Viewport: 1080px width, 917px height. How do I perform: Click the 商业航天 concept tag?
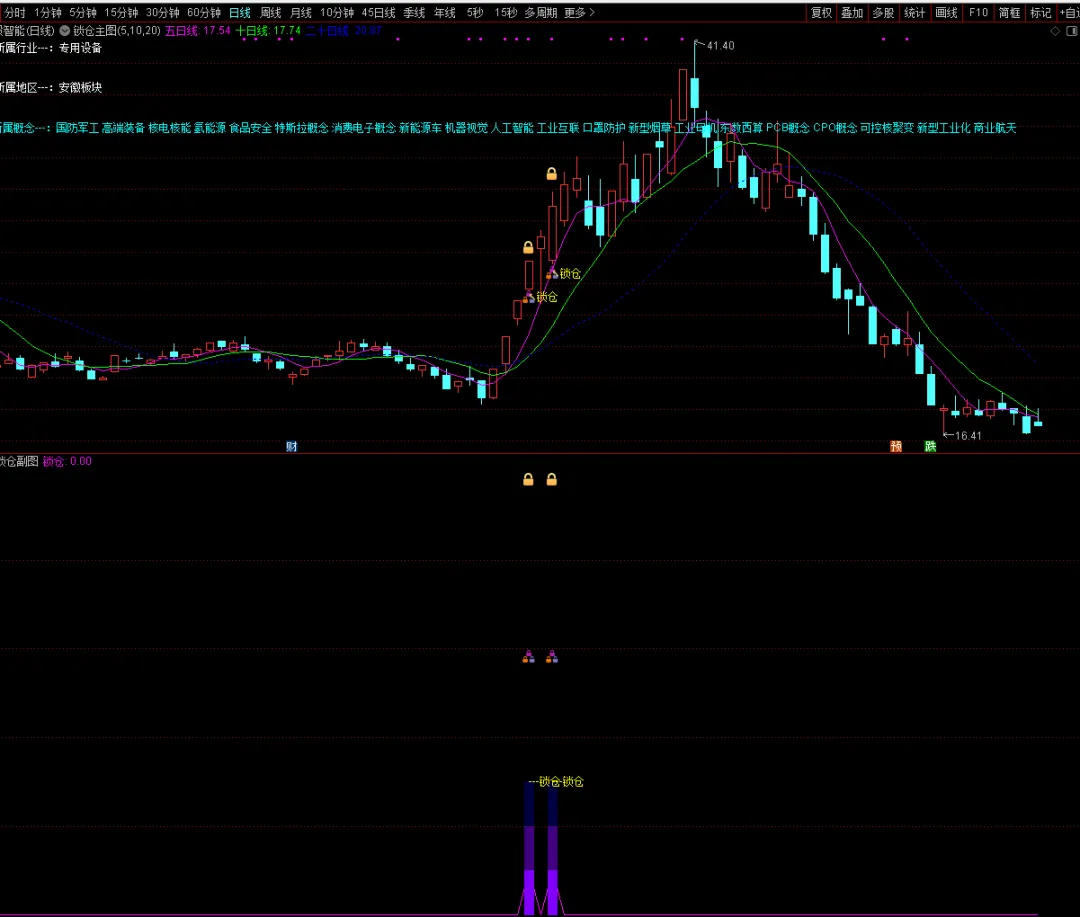[x=995, y=127]
